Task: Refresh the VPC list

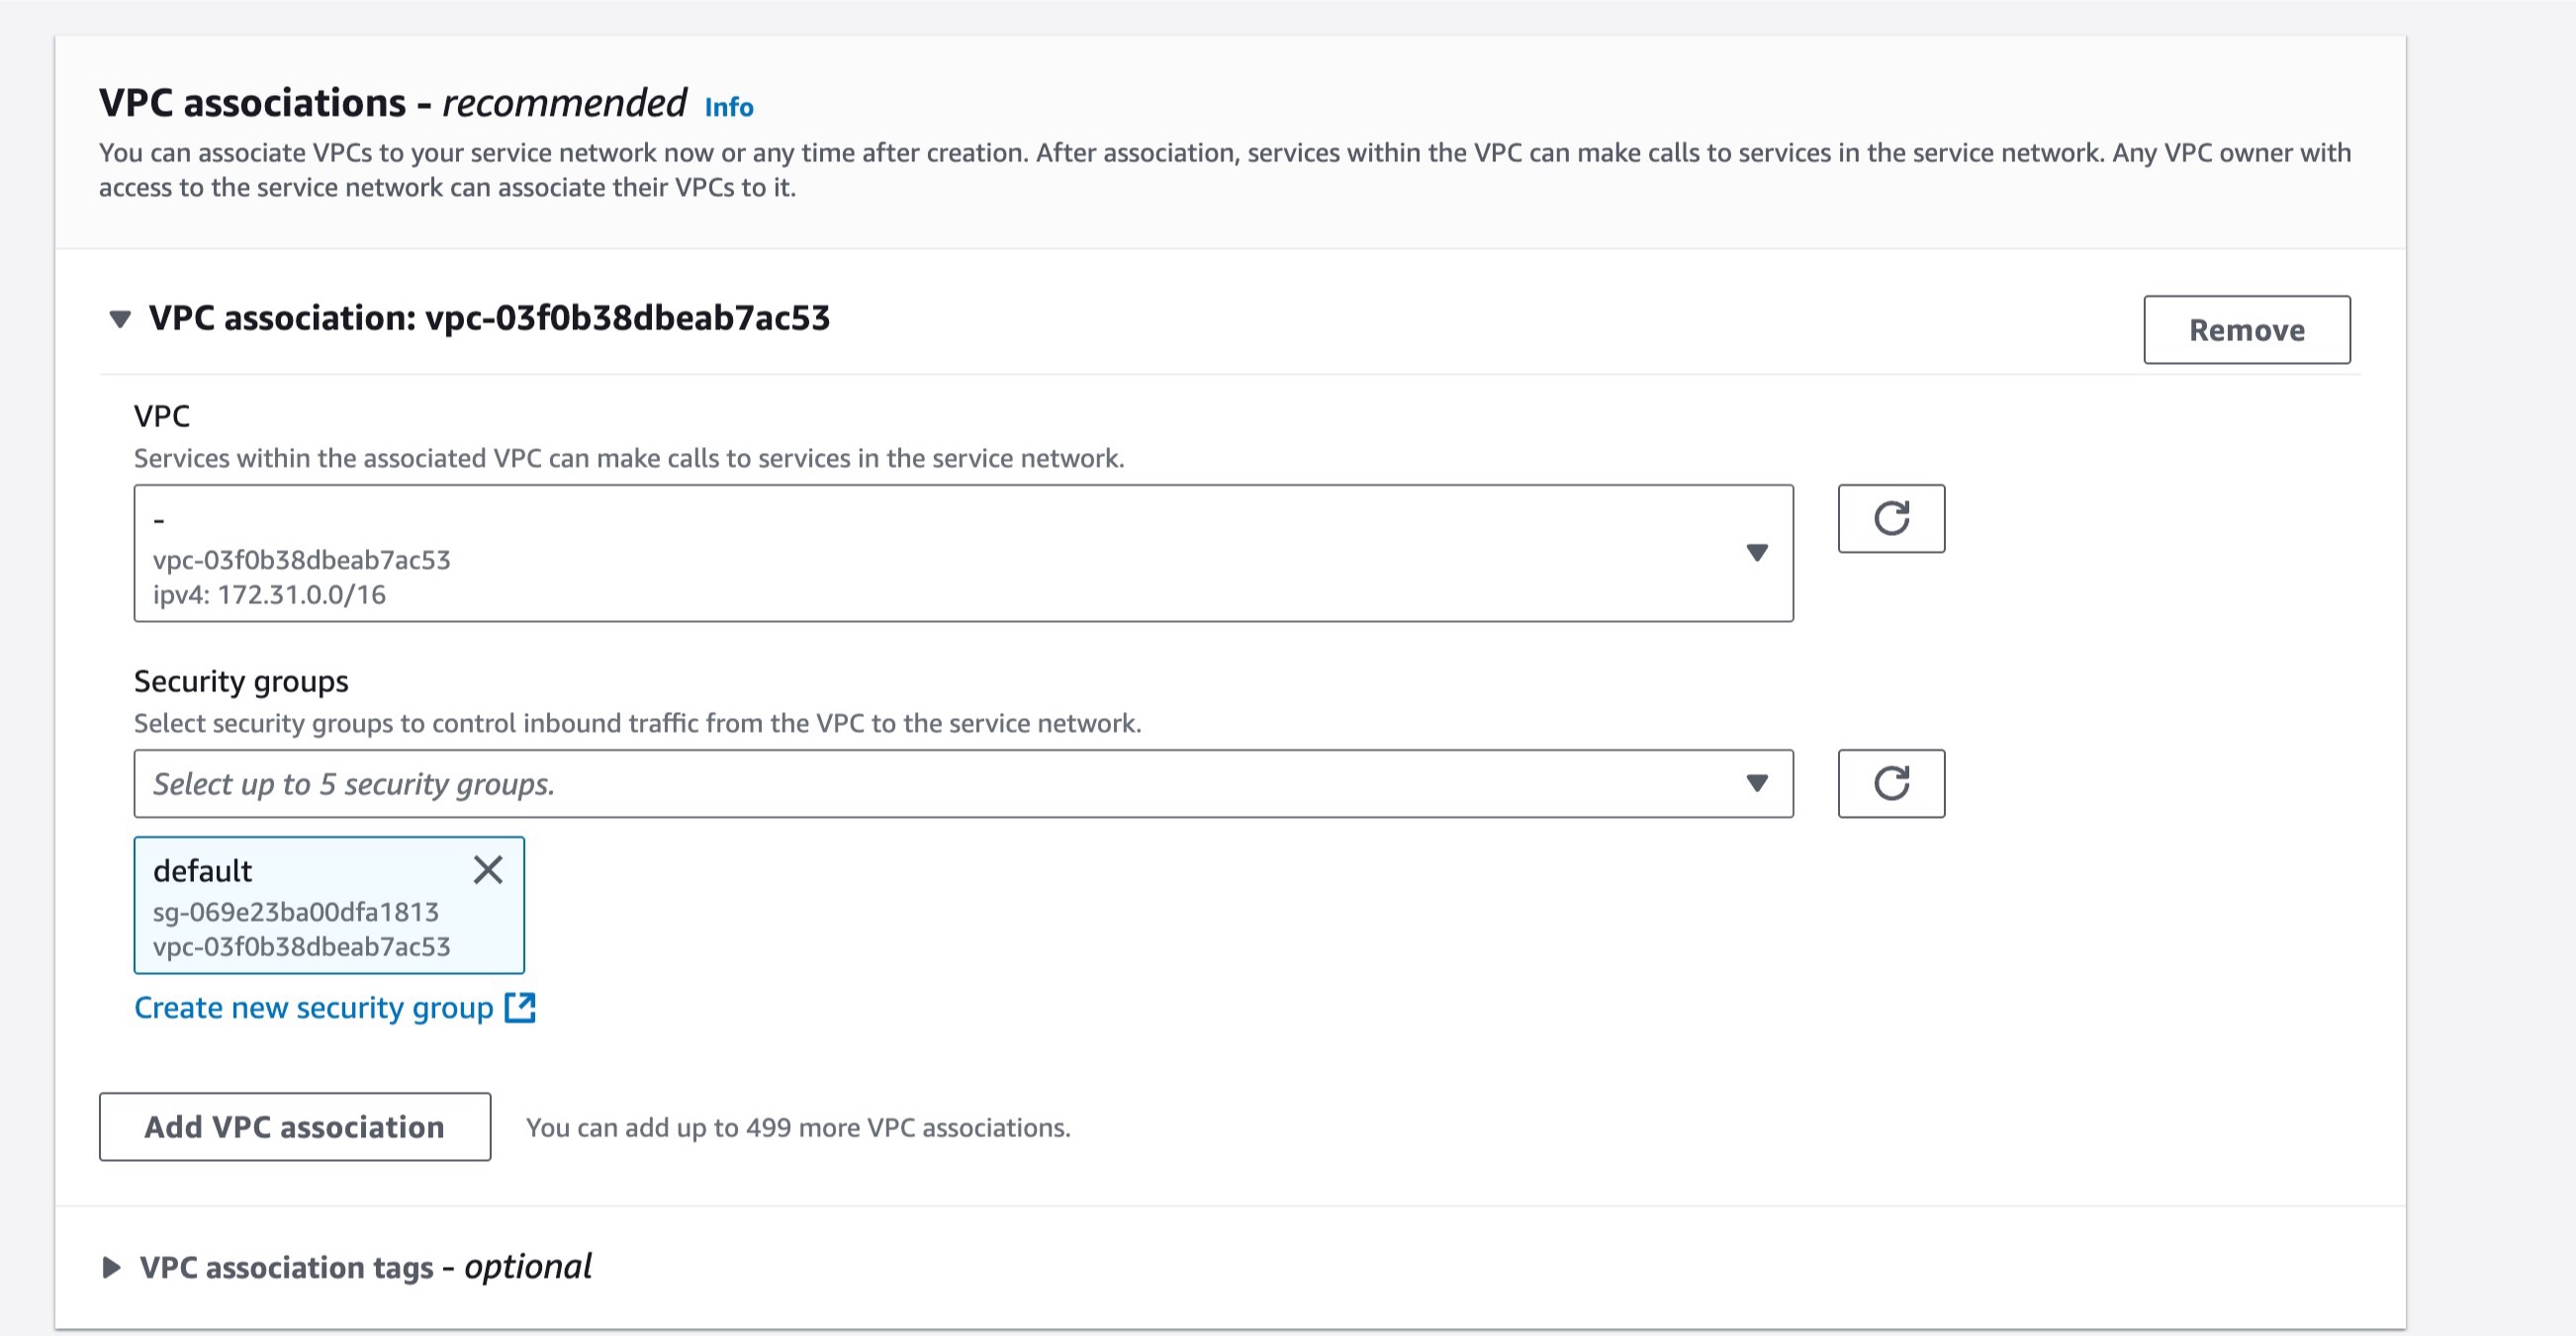Action: point(1891,518)
